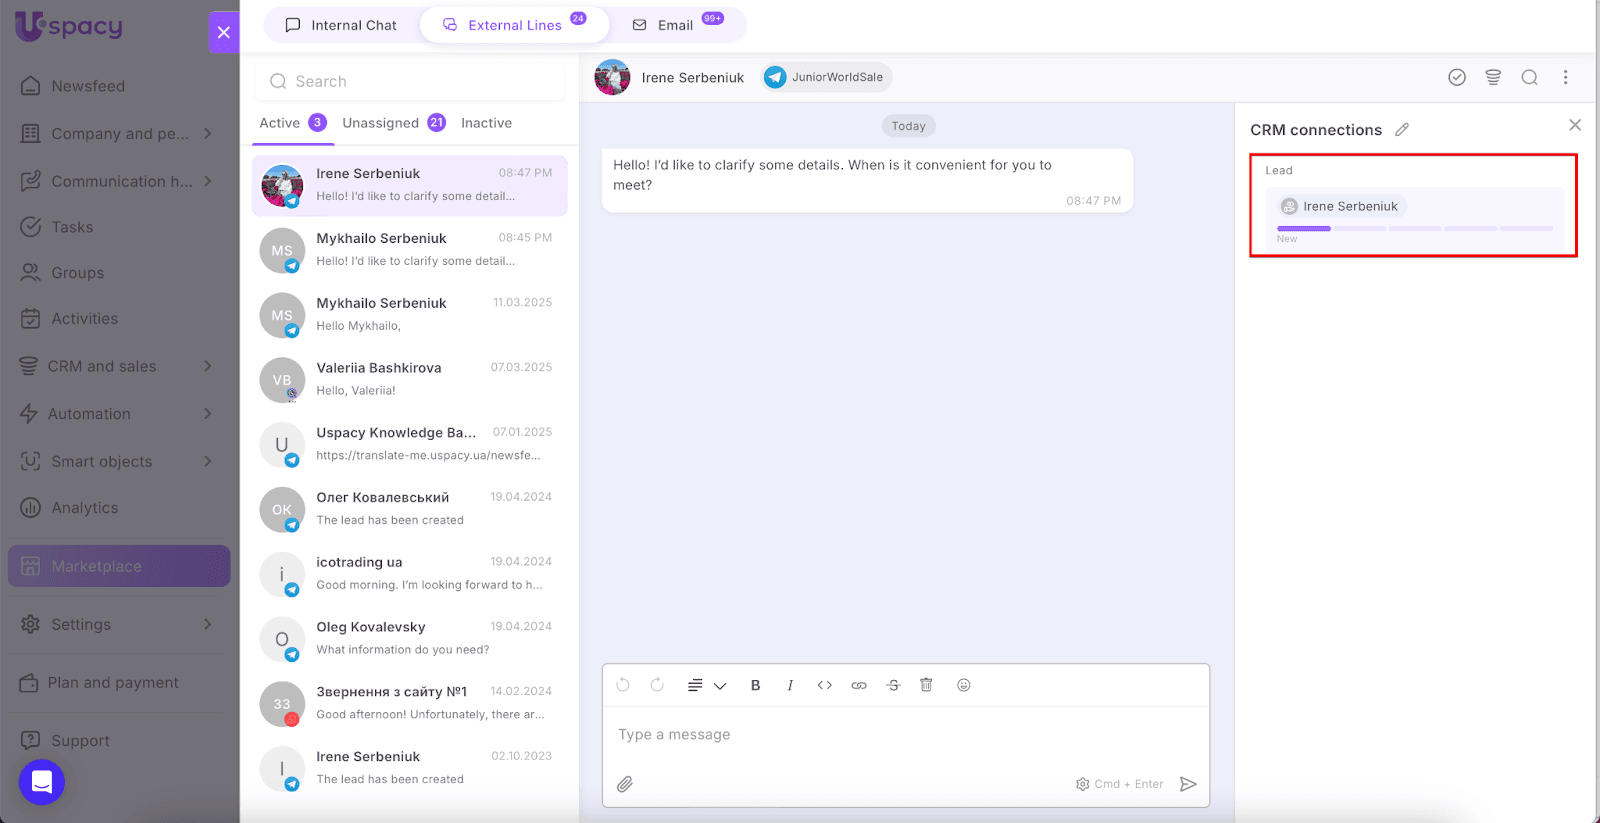1600x823 pixels.
Task: Click the lead stage progress bar
Action: [x=1414, y=229]
